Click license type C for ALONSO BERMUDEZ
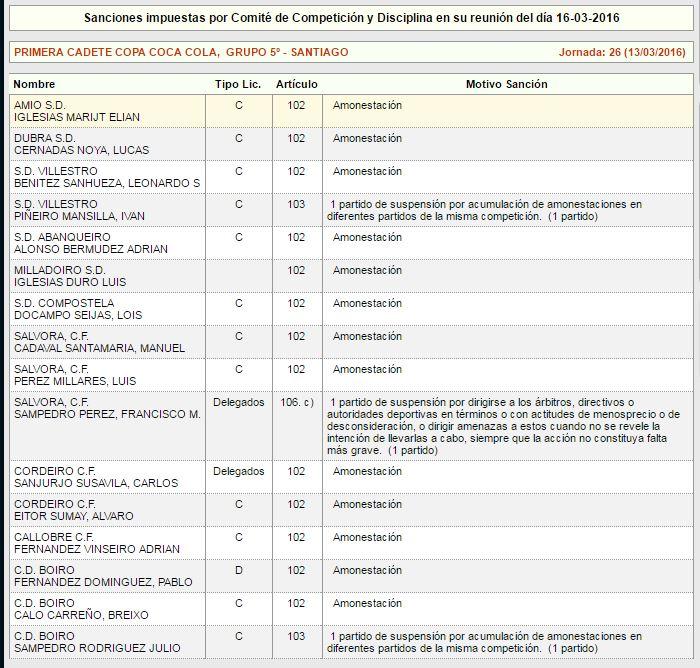This screenshot has height=668, width=700. pyautogui.click(x=239, y=238)
